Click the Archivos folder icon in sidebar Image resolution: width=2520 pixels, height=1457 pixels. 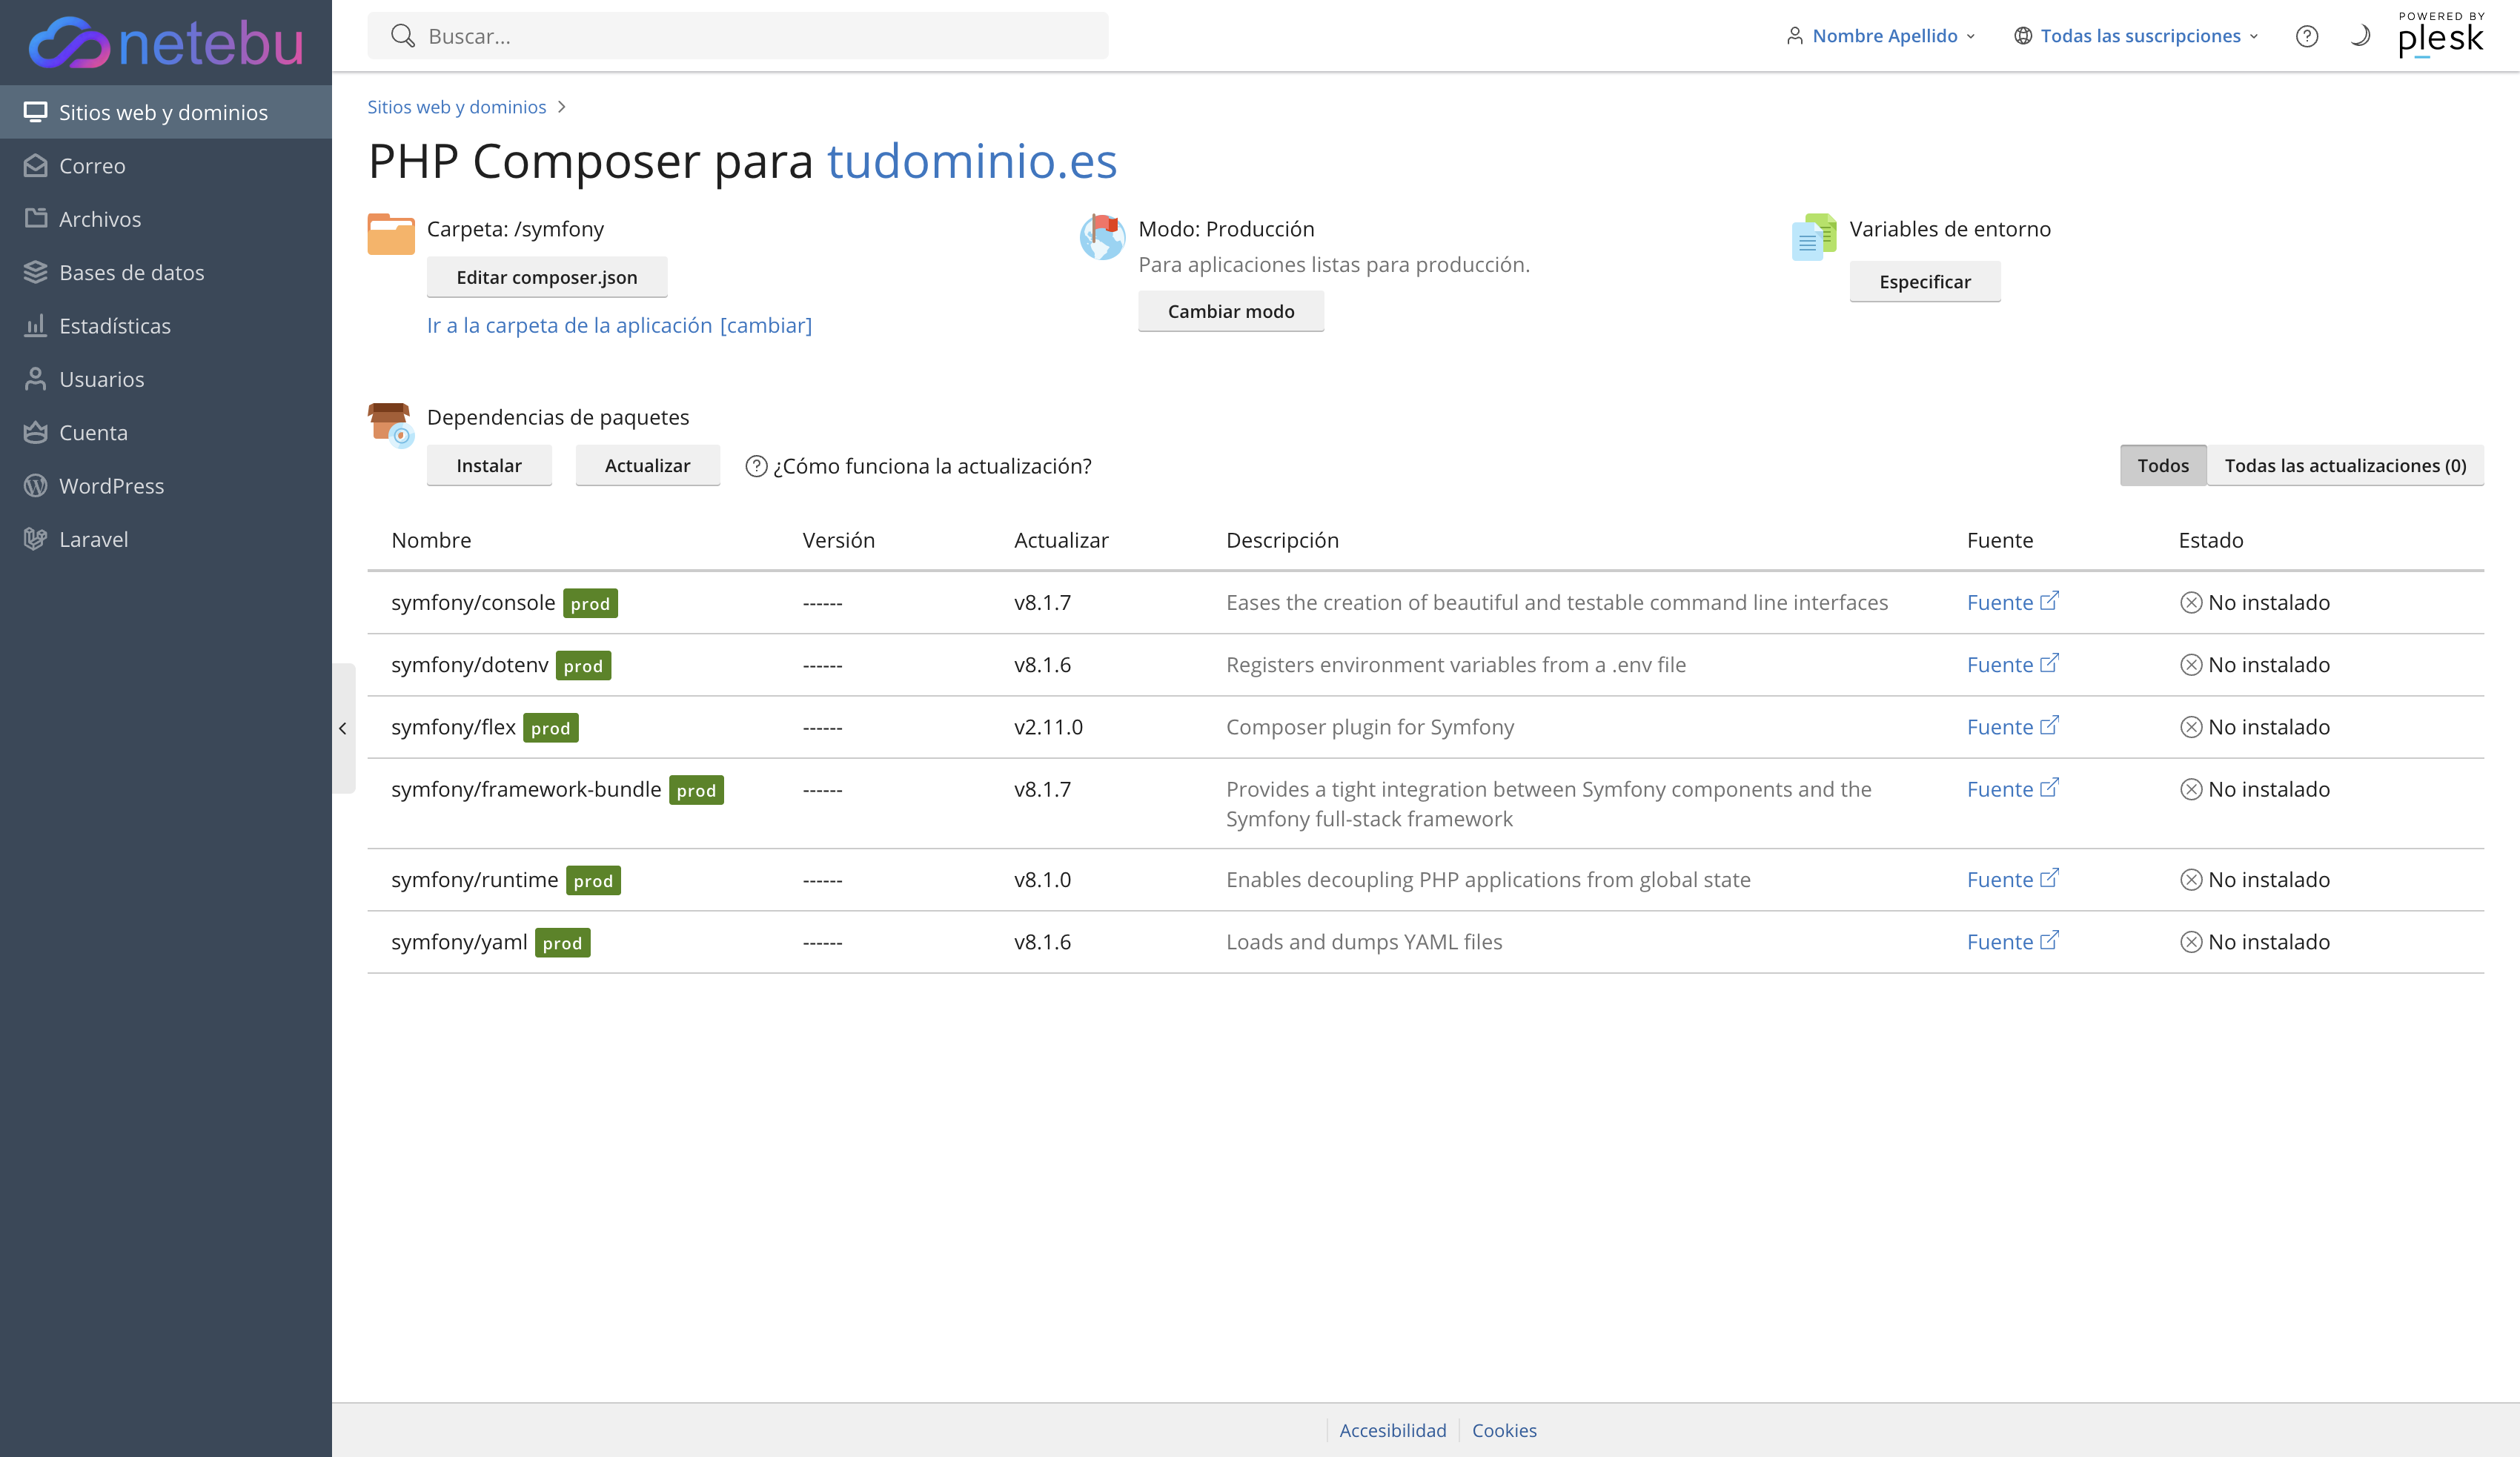pyautogui.click(x=36, y=218)
